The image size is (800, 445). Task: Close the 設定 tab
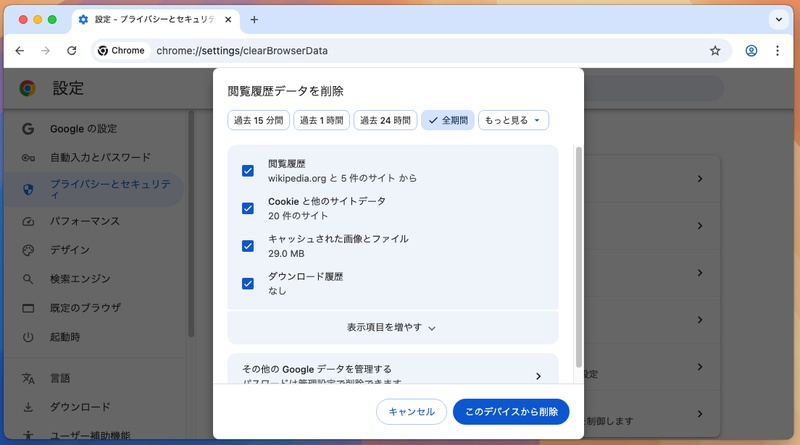click(x=228, y=19)
